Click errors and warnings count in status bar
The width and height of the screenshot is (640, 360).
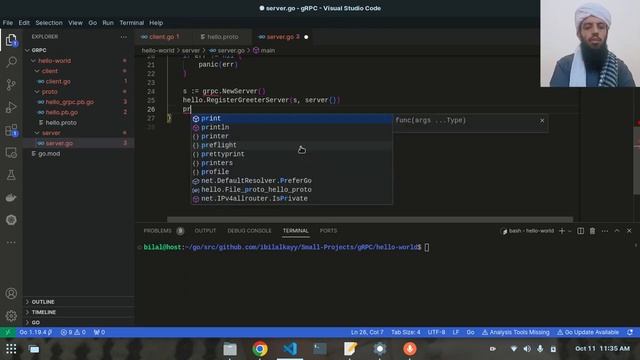click(73, 332)
